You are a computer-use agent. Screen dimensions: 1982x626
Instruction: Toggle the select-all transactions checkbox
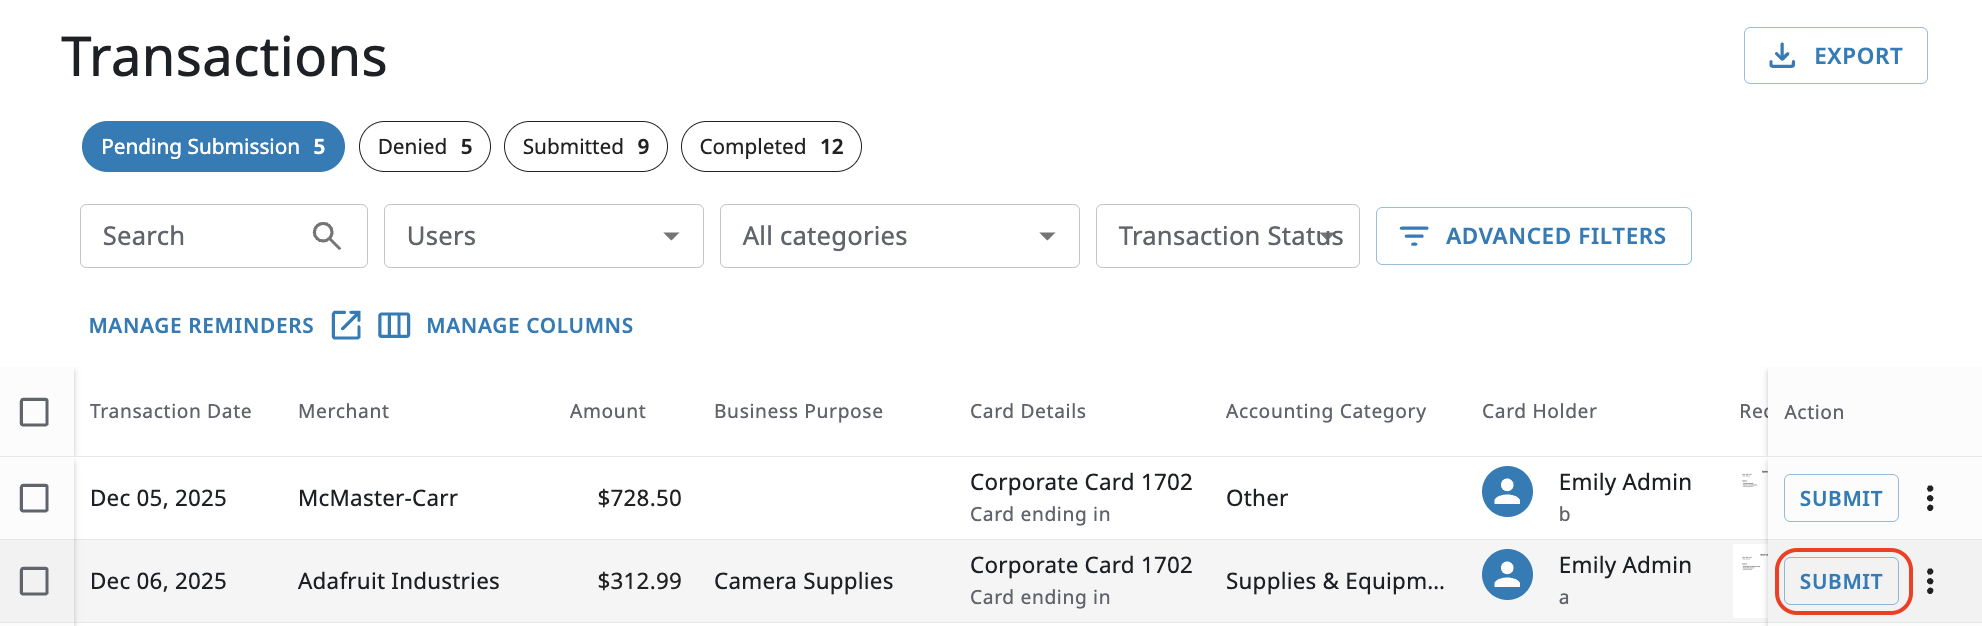point(35,412)
